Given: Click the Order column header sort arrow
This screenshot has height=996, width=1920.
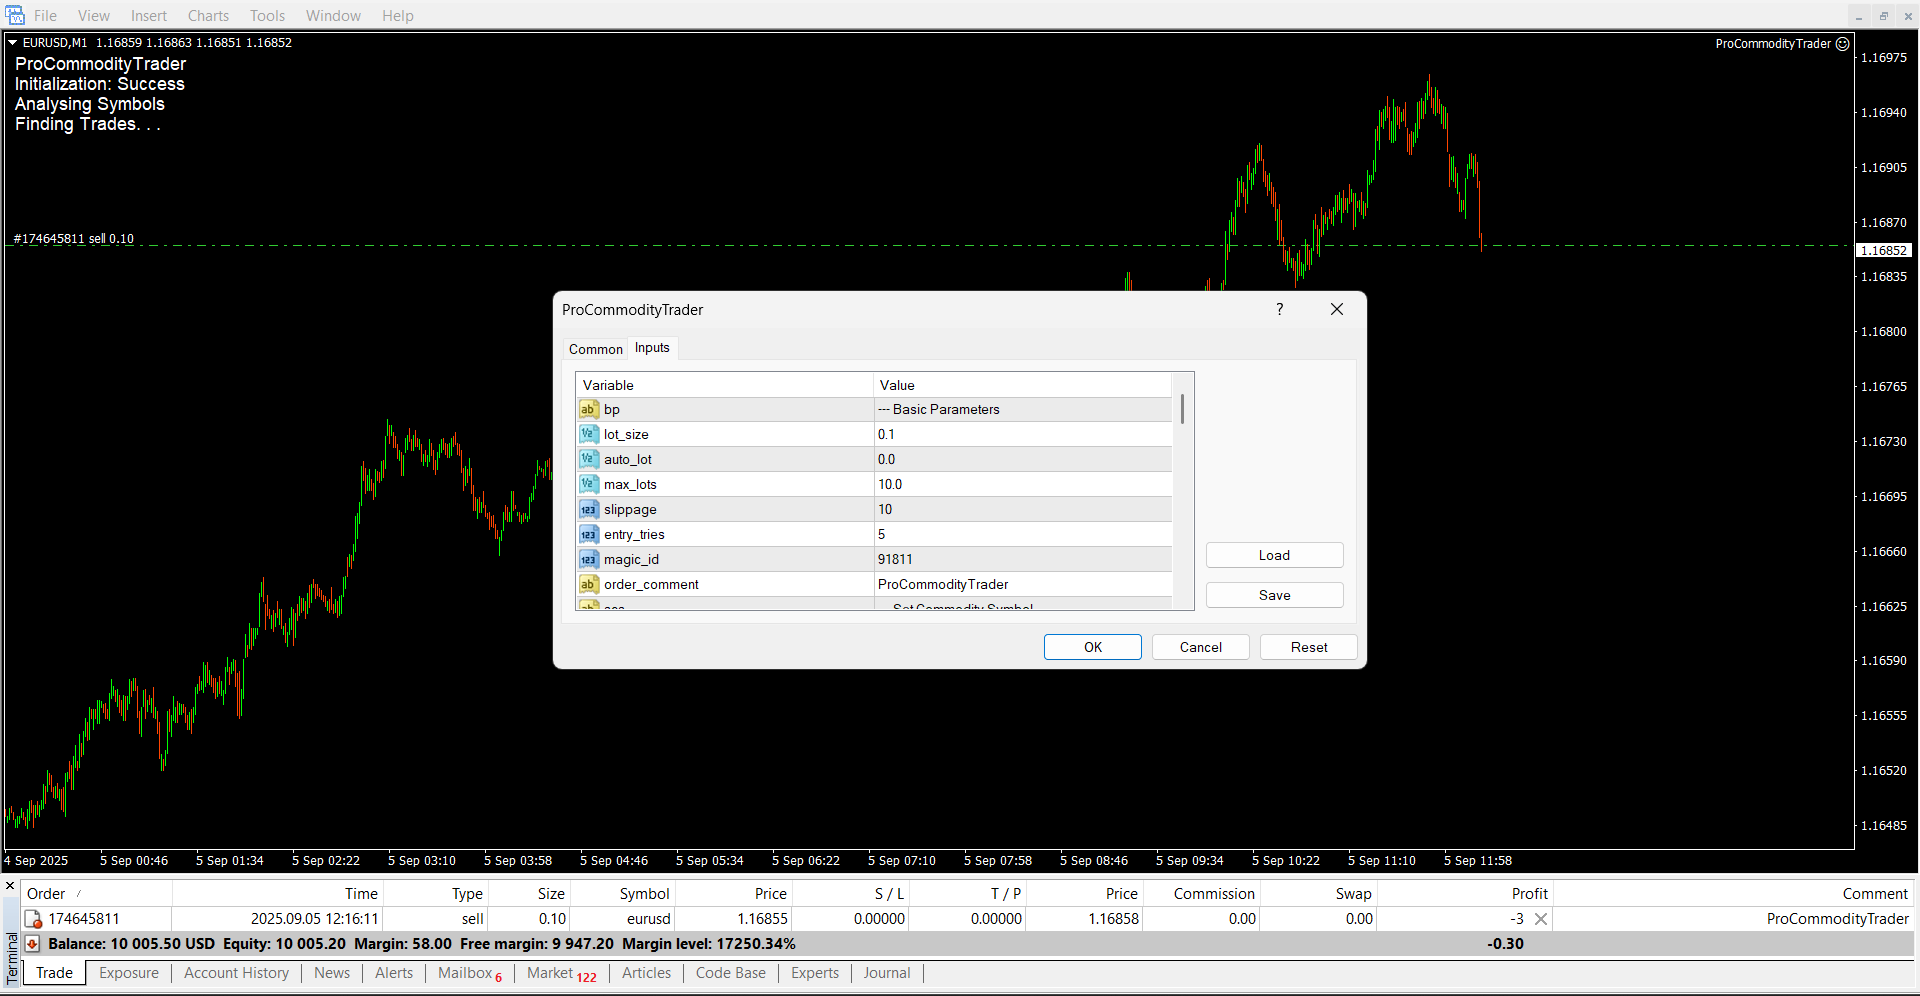Looking at the screenshot, I should click(x=79, y=894).
